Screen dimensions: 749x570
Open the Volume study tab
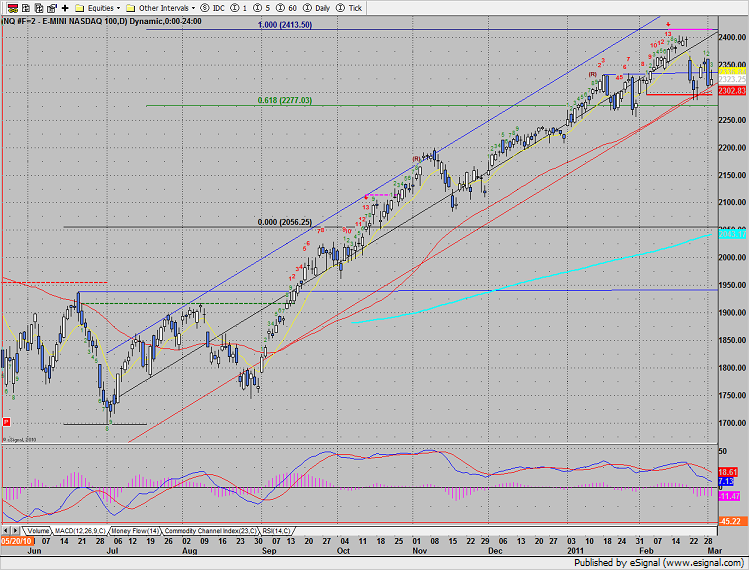[x=38, y=531]
